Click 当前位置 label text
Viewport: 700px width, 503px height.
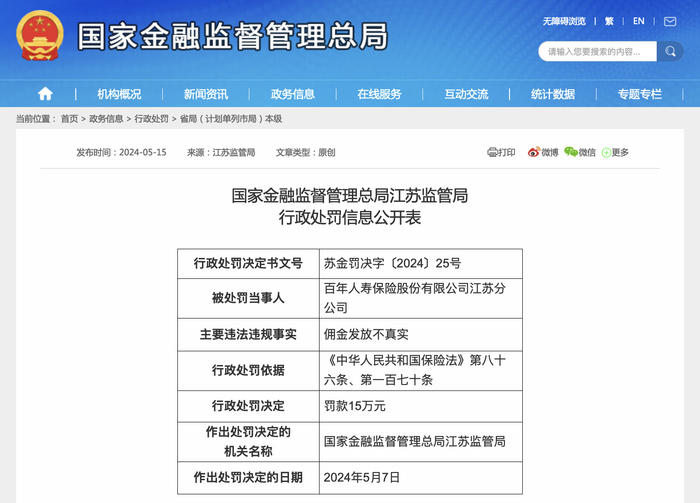tap(36, 119)
